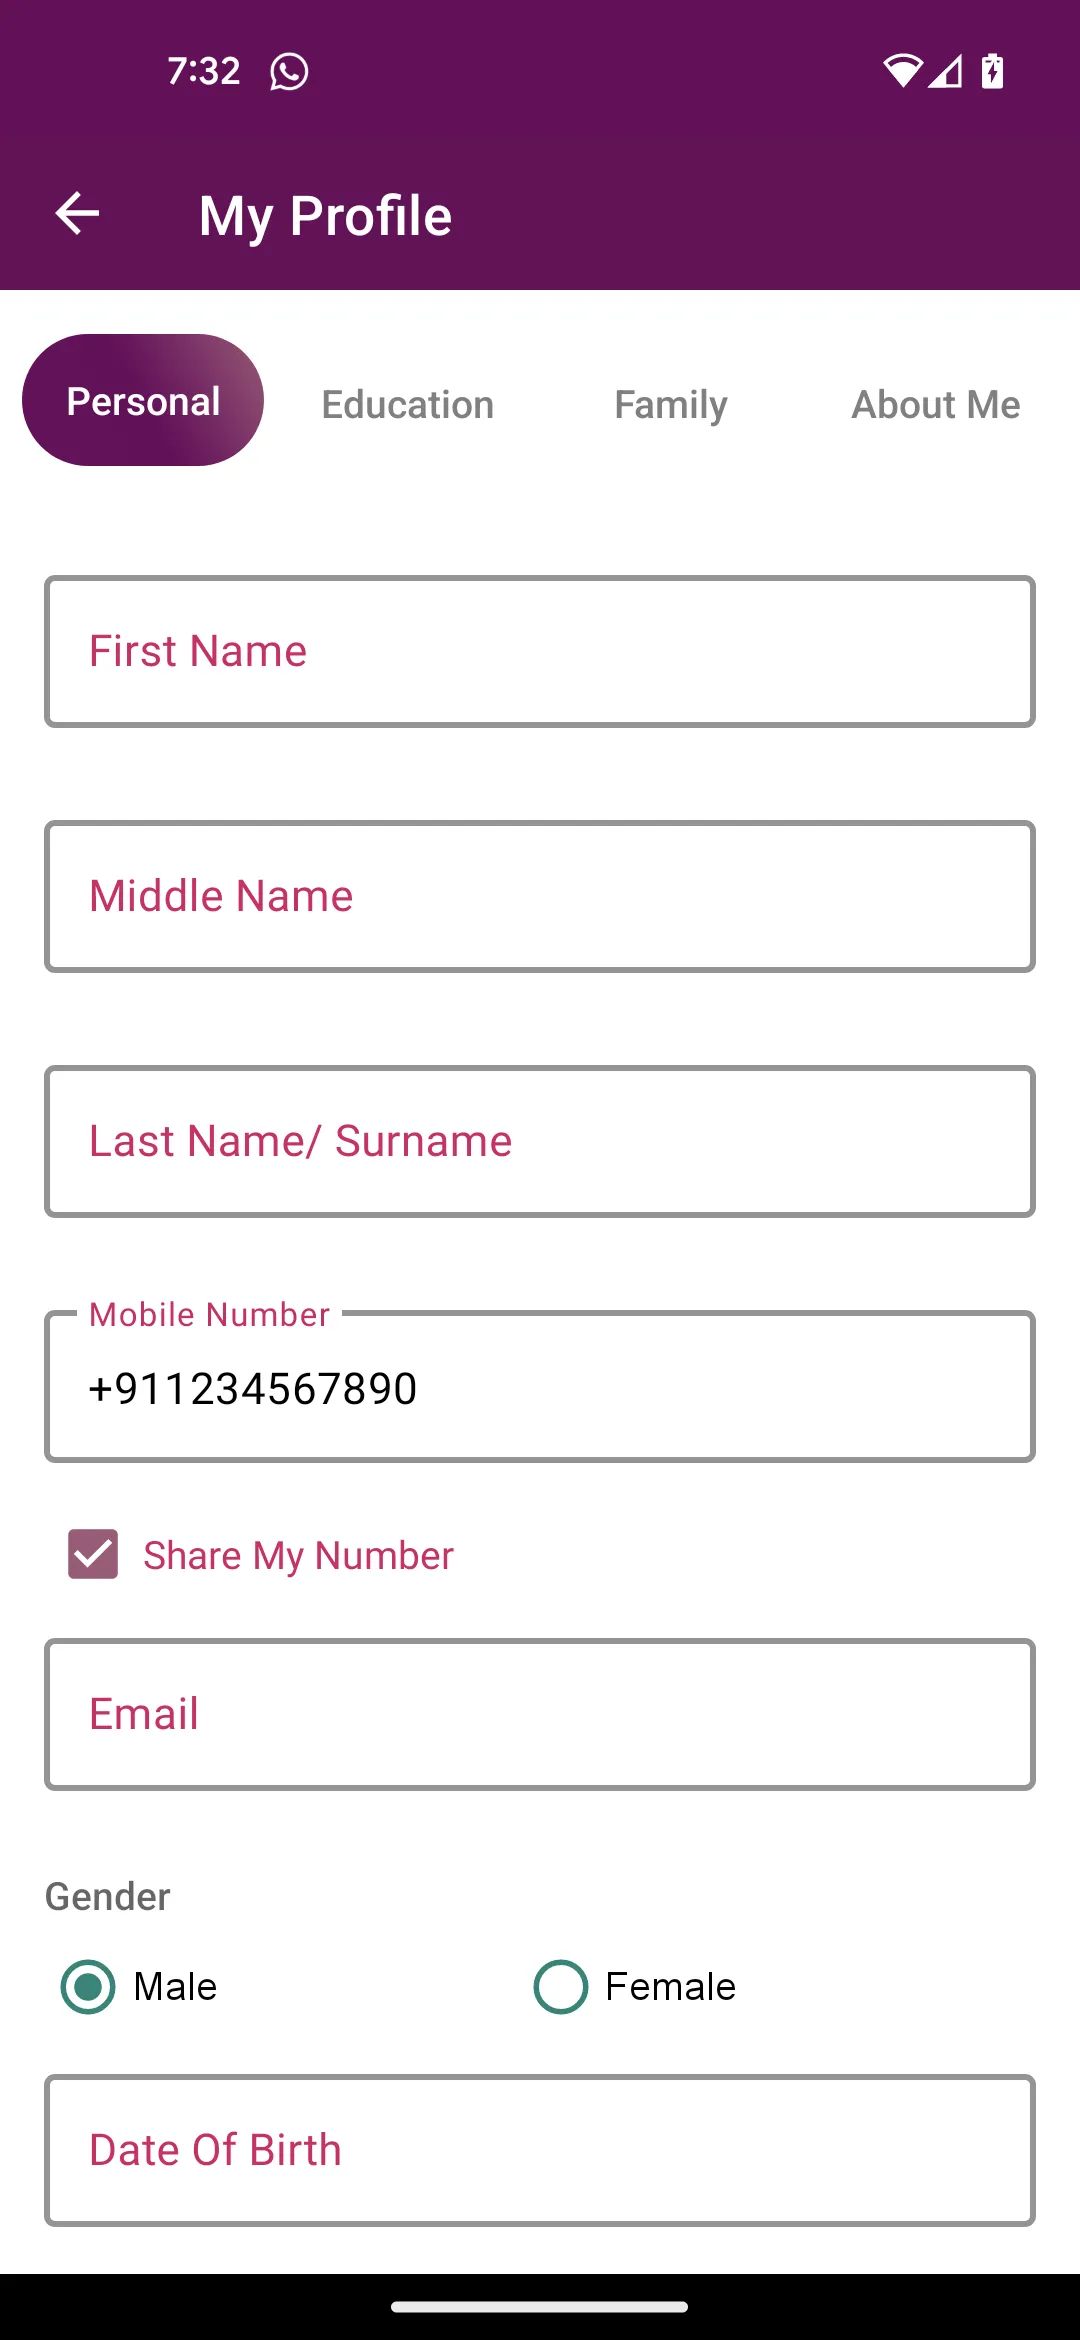This screenshot has width=1080, height=2340.
Task: Tap the Email input field
Action: click(x=540, y=1714)
